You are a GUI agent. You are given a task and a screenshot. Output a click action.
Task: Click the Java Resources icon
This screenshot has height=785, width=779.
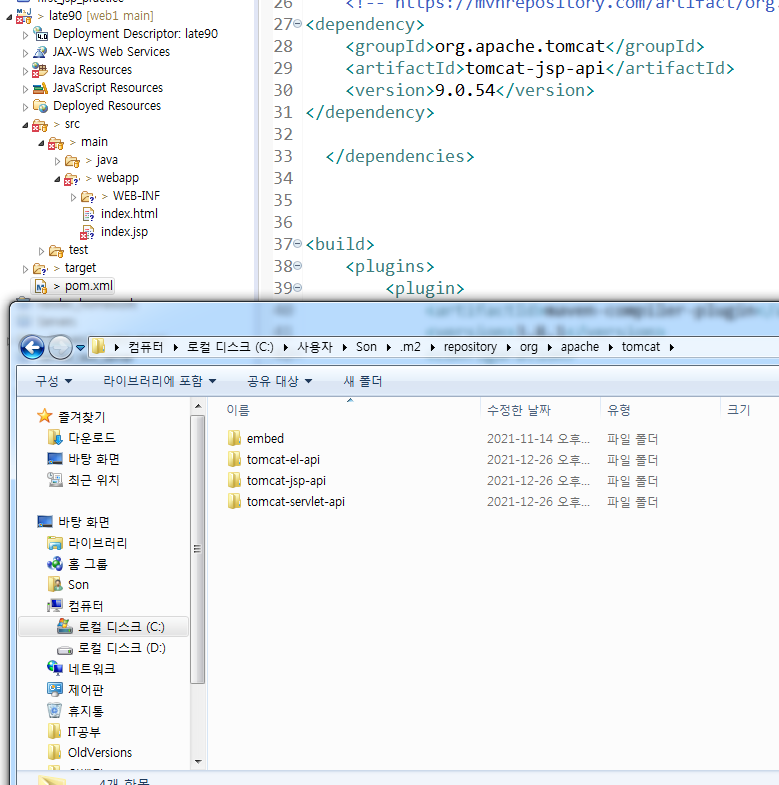(40, 70)
